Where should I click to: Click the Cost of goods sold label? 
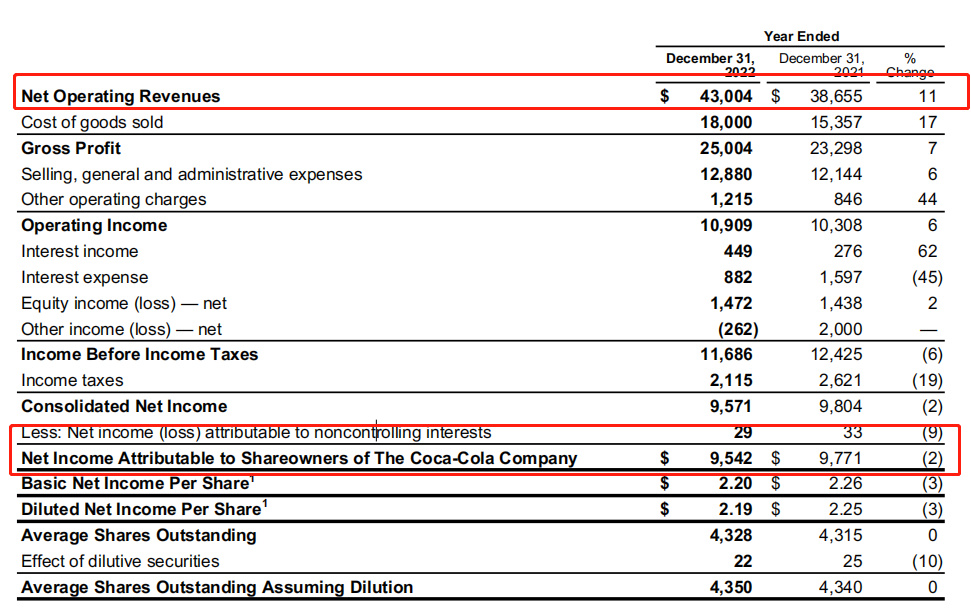click(92, 123)
